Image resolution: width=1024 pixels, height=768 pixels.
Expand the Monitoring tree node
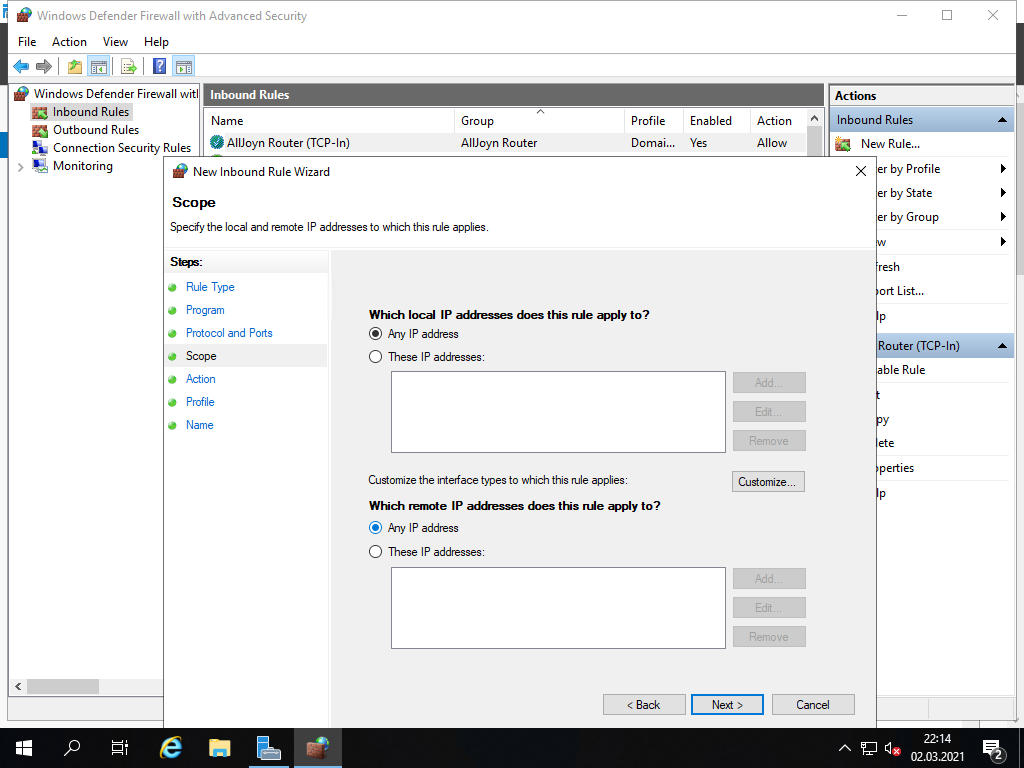(21, 167)
